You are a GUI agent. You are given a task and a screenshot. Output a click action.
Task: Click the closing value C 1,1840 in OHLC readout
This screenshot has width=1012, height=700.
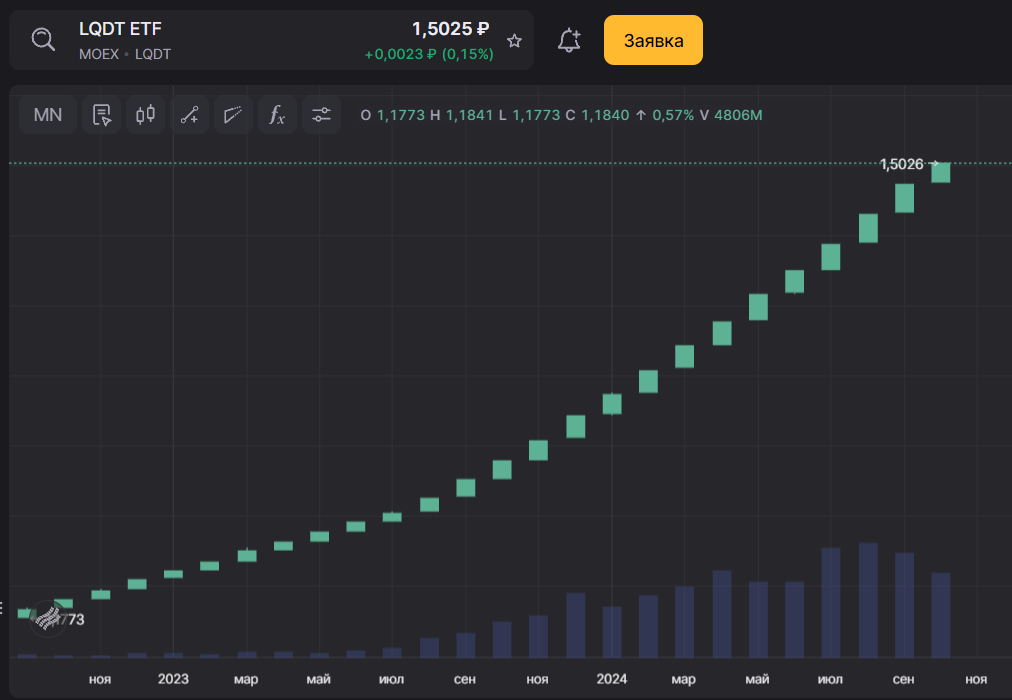pyautogui.click(x=597, y=115)
